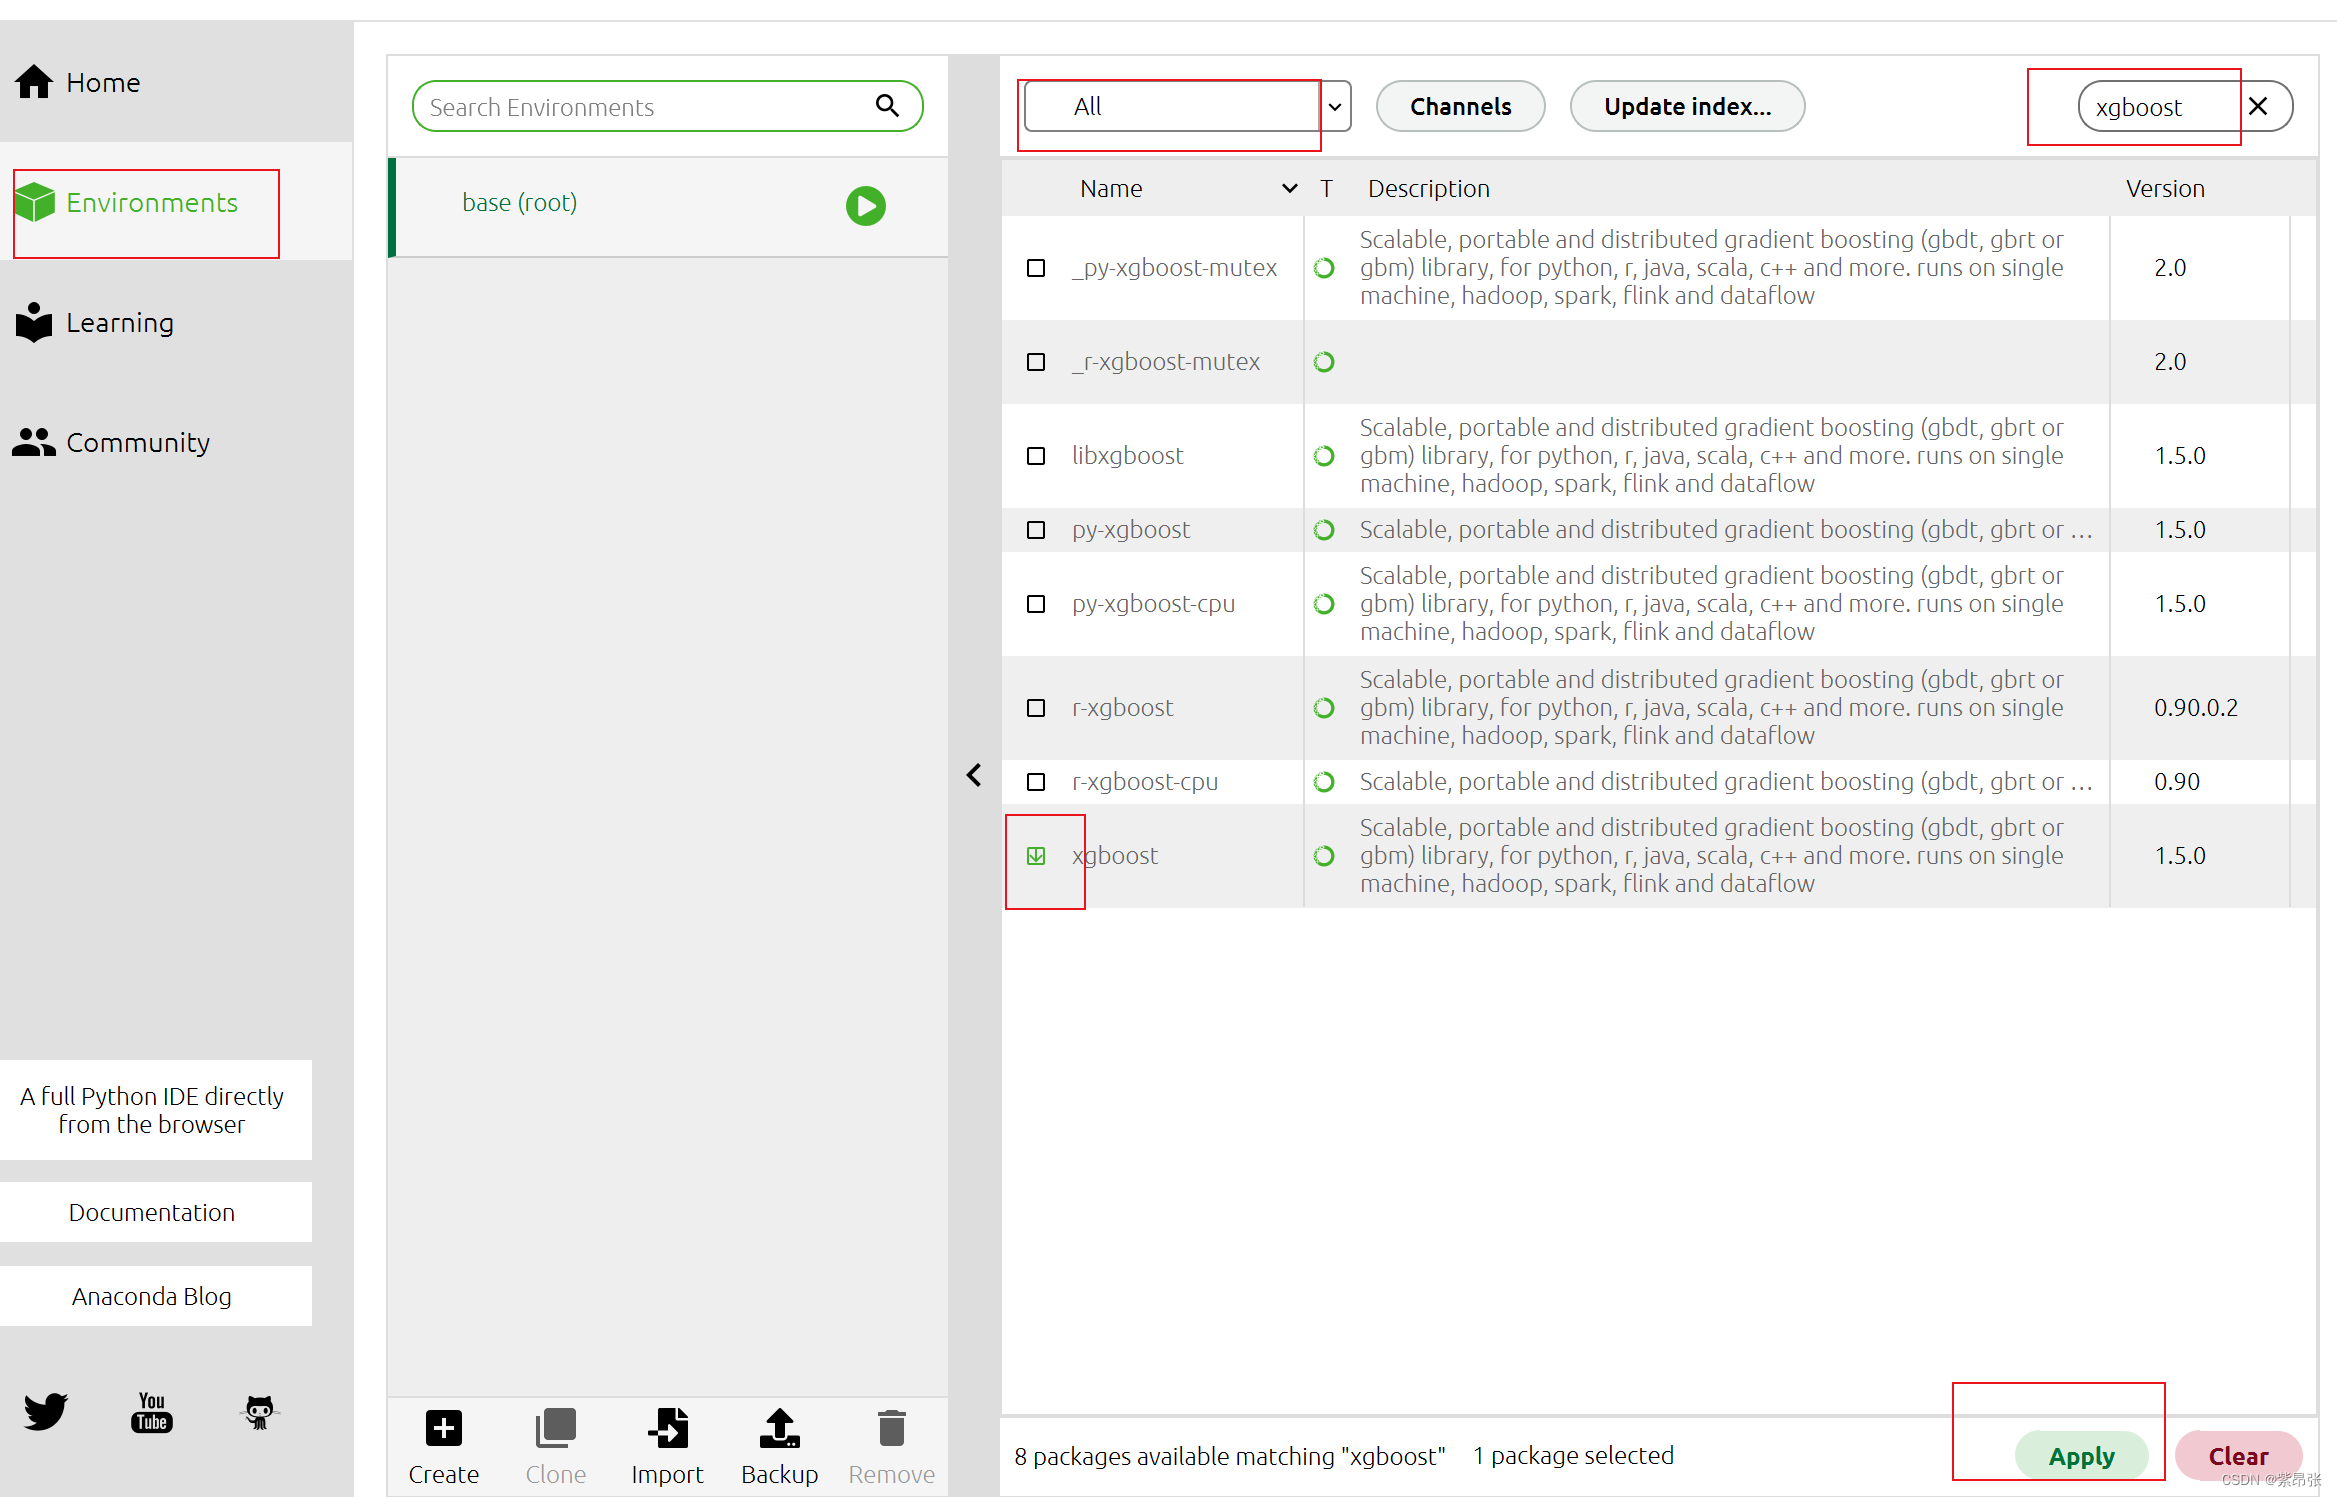Check the py-xgboost package checkbox
Viewport: 2337px width, 1497px height.
1036,529
